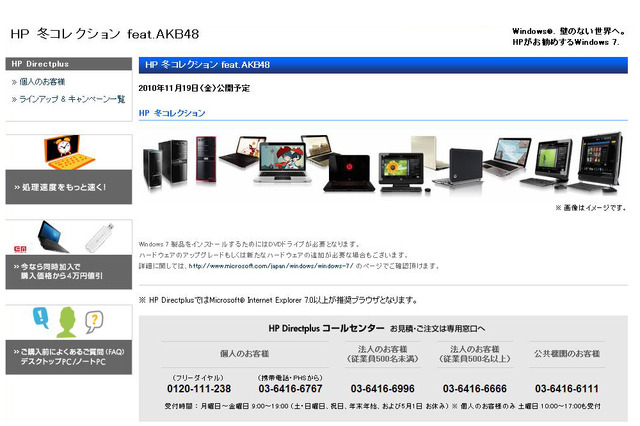Screen dimensions: 640x426
Task: Open the FAQ ご購入前によくあるご質問 banner
Action: 69,357
